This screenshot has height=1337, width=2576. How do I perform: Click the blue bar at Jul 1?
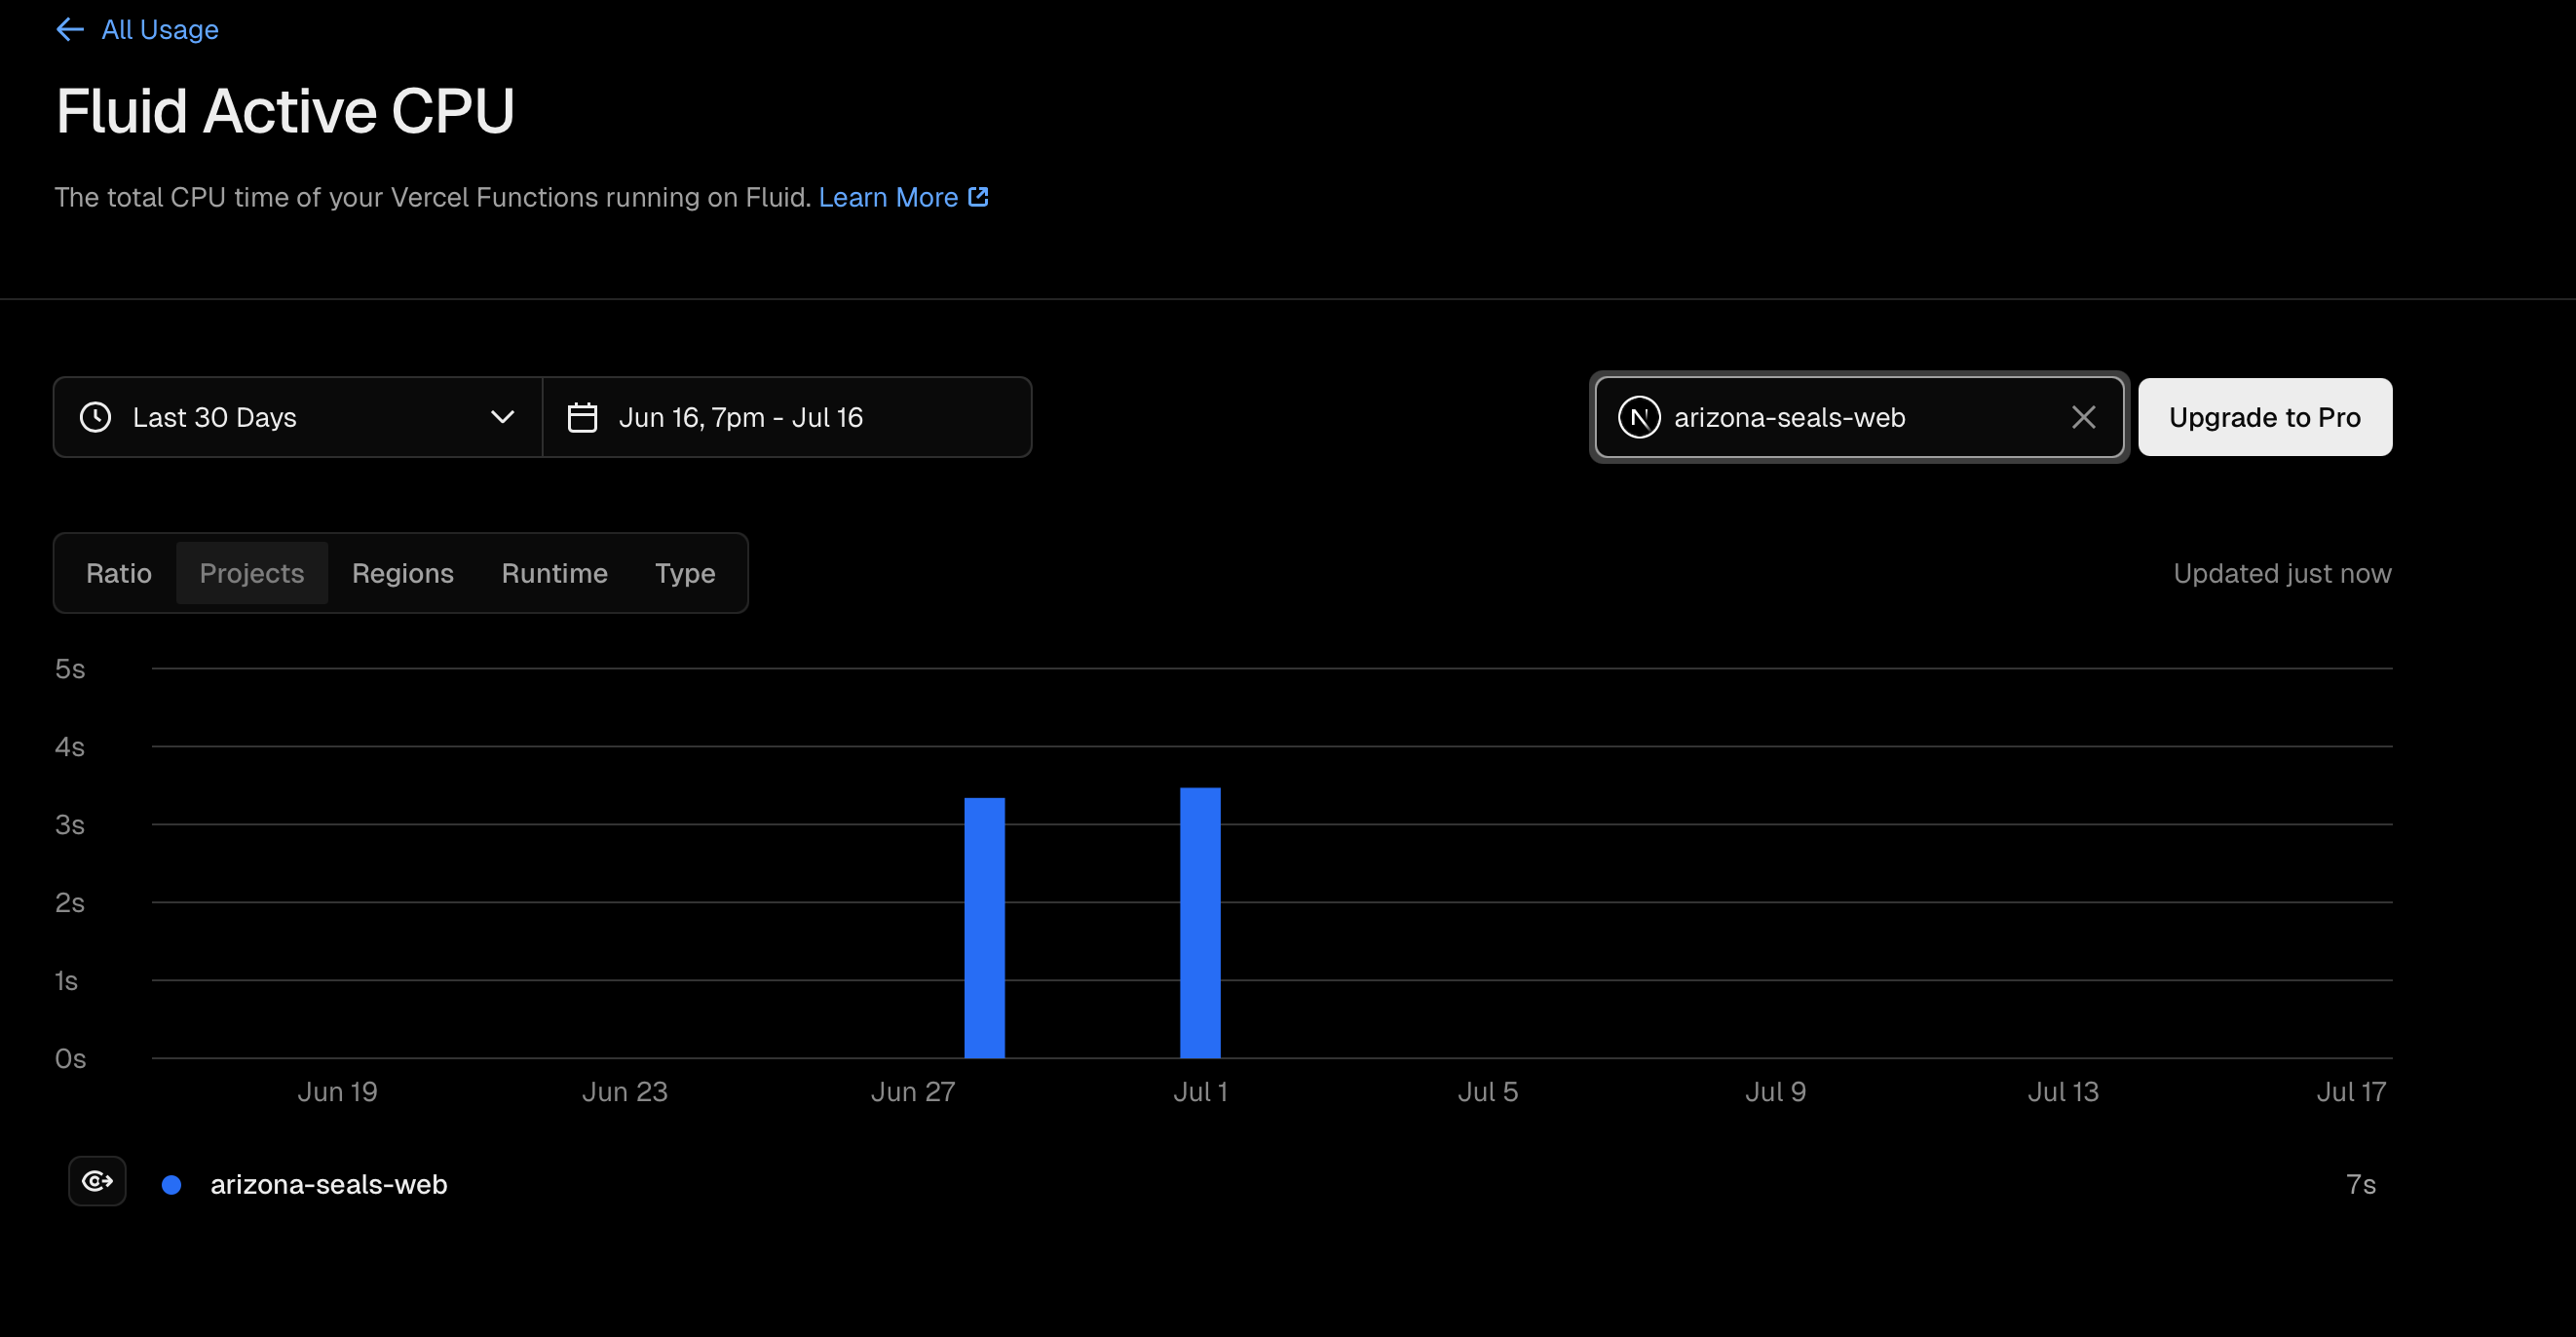[x=1200, y=922]
